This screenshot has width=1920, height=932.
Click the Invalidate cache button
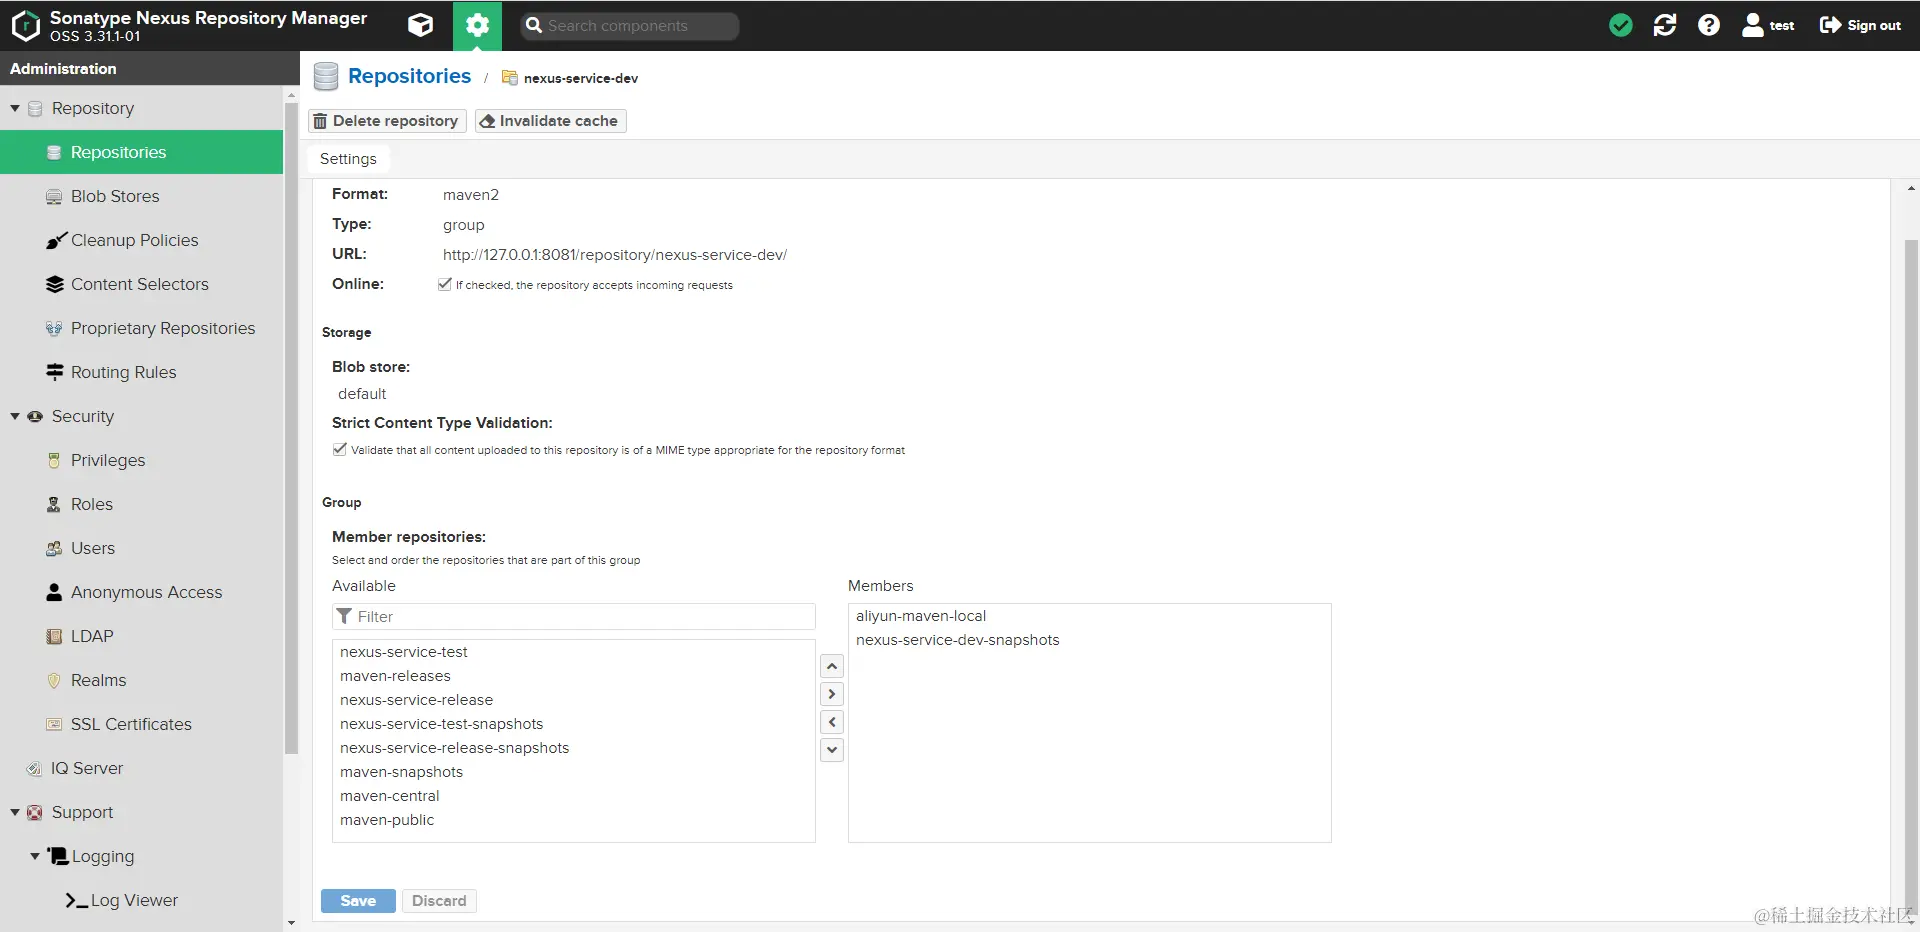pos(550,121)
